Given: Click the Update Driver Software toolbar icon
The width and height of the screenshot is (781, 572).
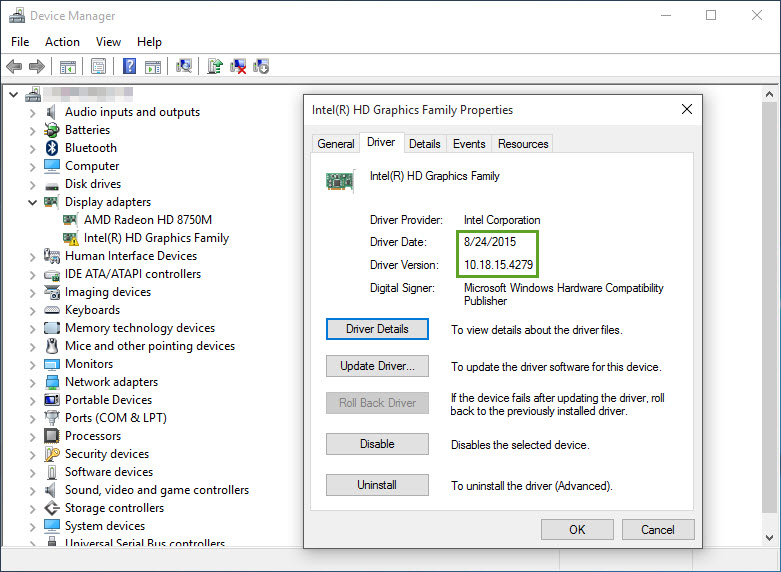Looking at the screenshot, I should point(215,66).
